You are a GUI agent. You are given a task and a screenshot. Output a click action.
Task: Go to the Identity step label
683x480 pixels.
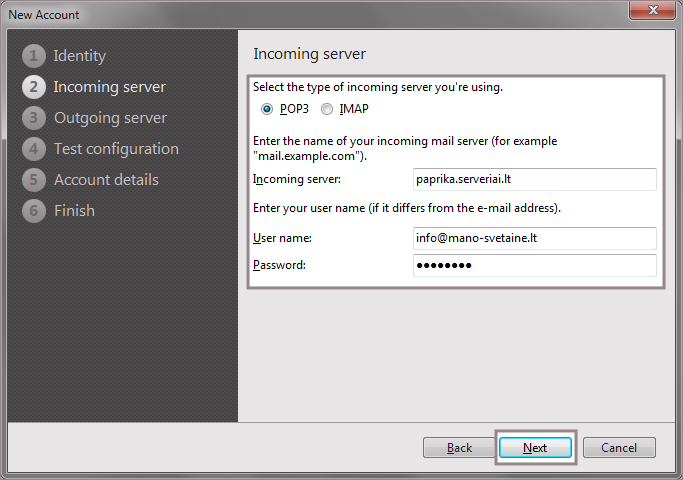coord(79,56)
